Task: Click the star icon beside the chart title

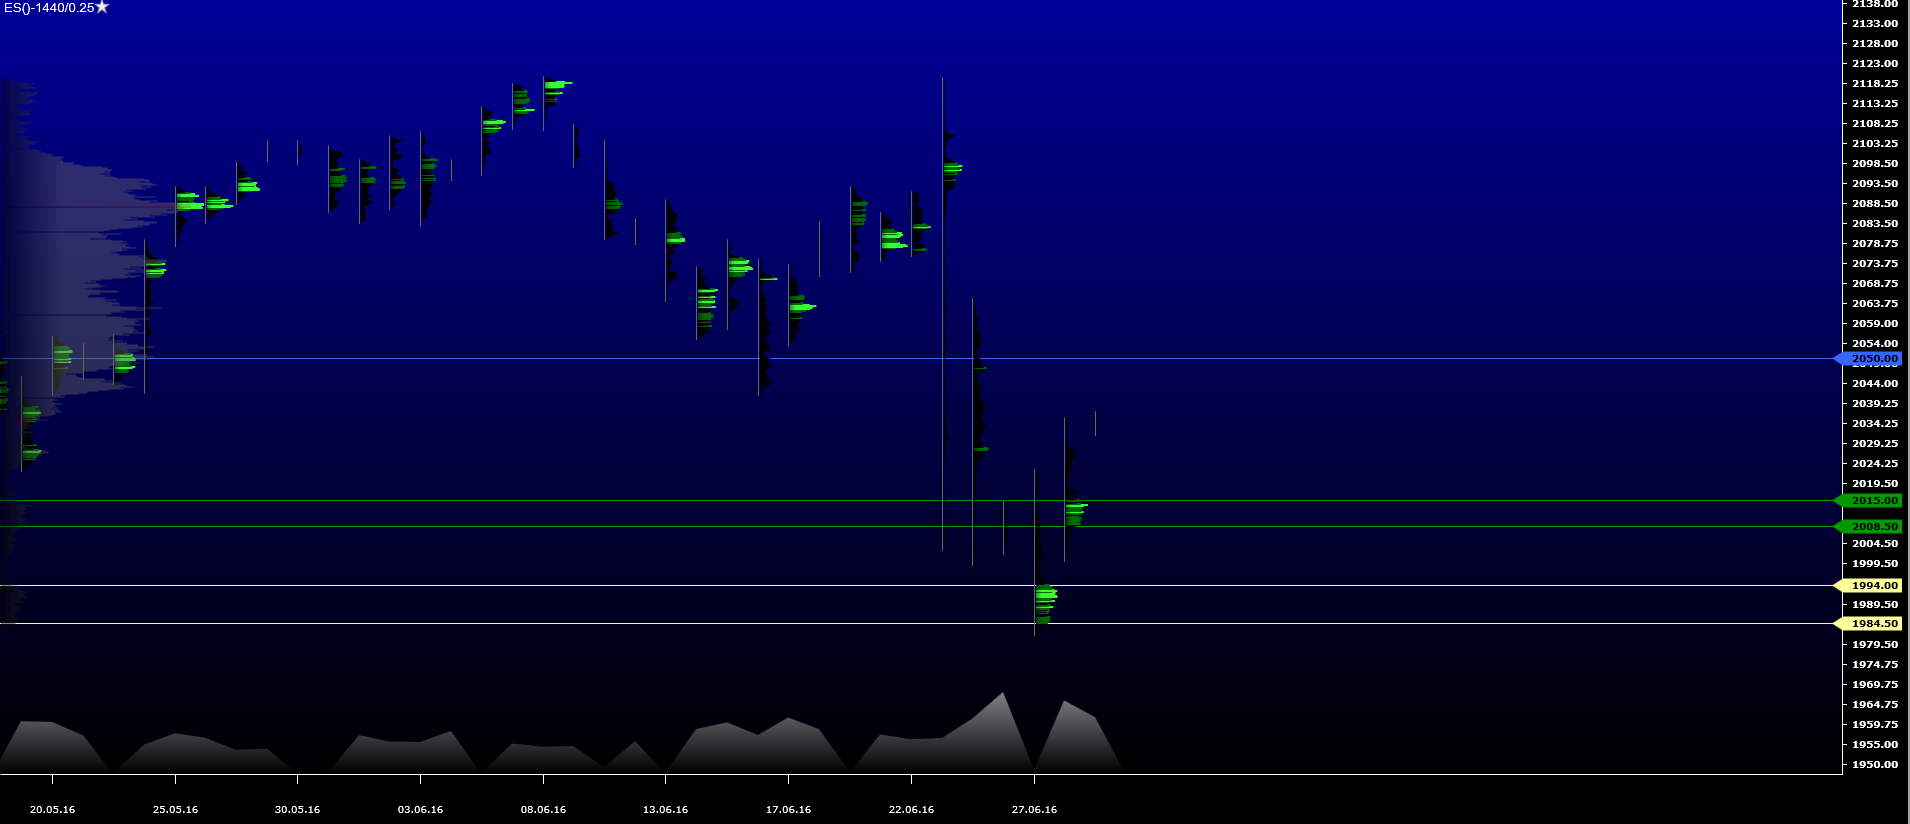Action: click(x=102, y=7)
